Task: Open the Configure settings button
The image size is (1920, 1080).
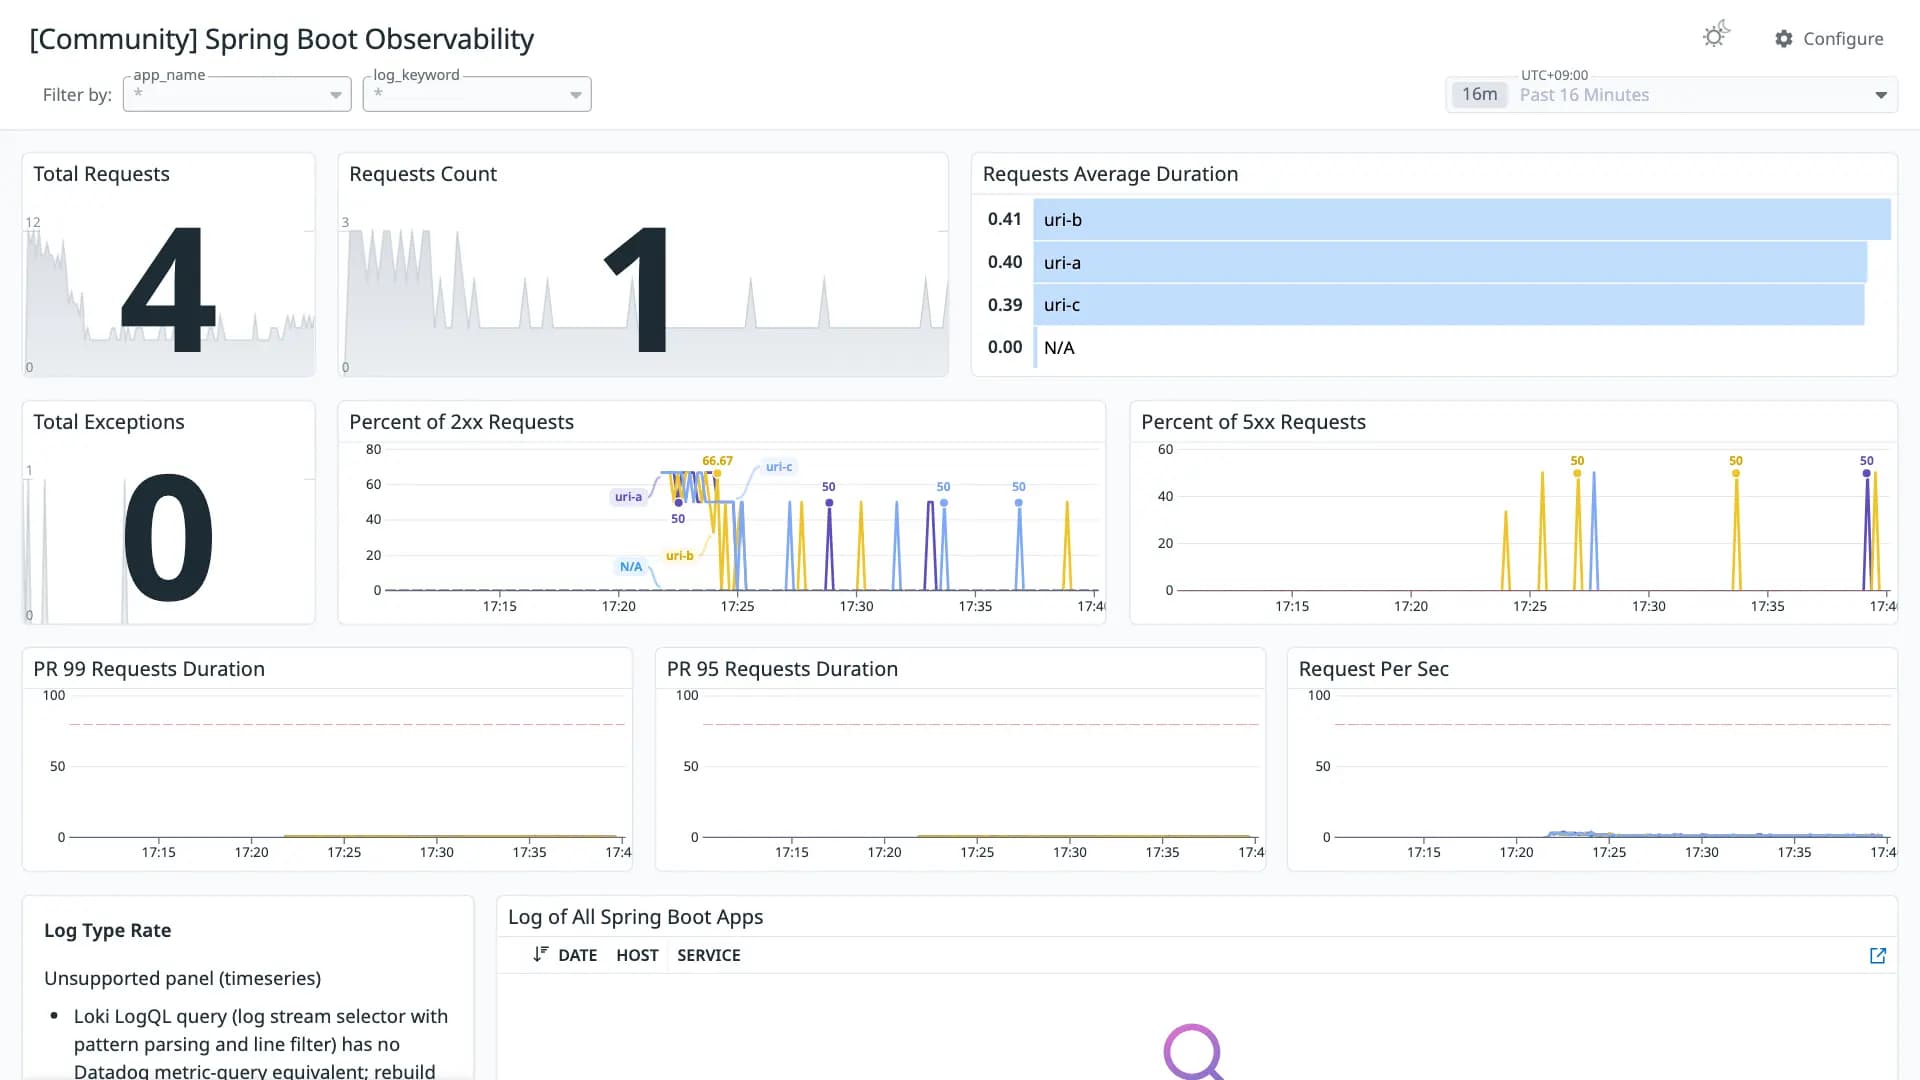Action: point(1829,39)
